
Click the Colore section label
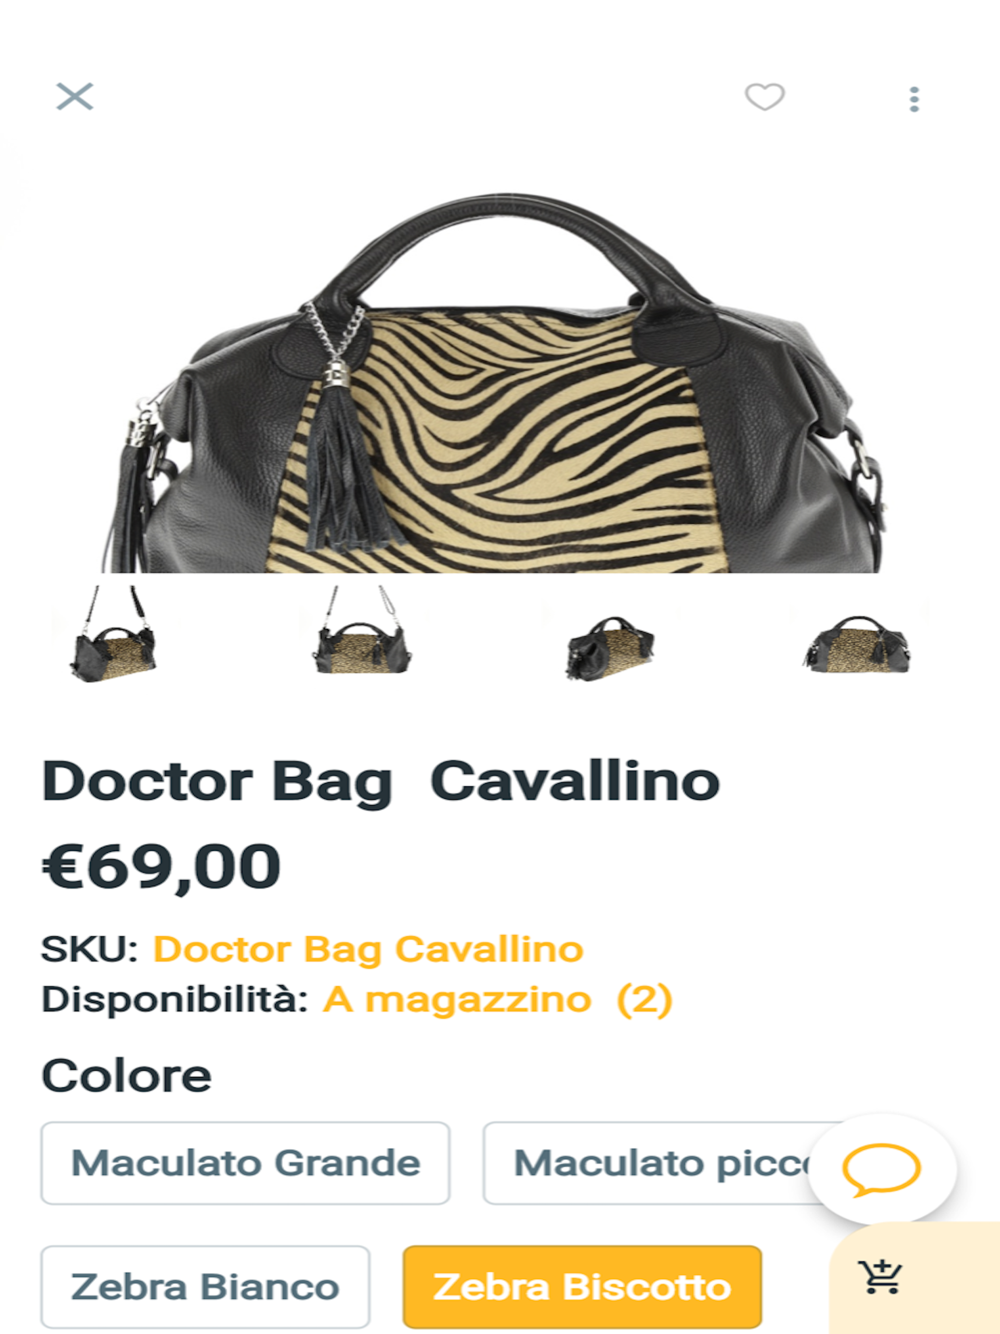pyautogui.click(x=127, y=1076)
